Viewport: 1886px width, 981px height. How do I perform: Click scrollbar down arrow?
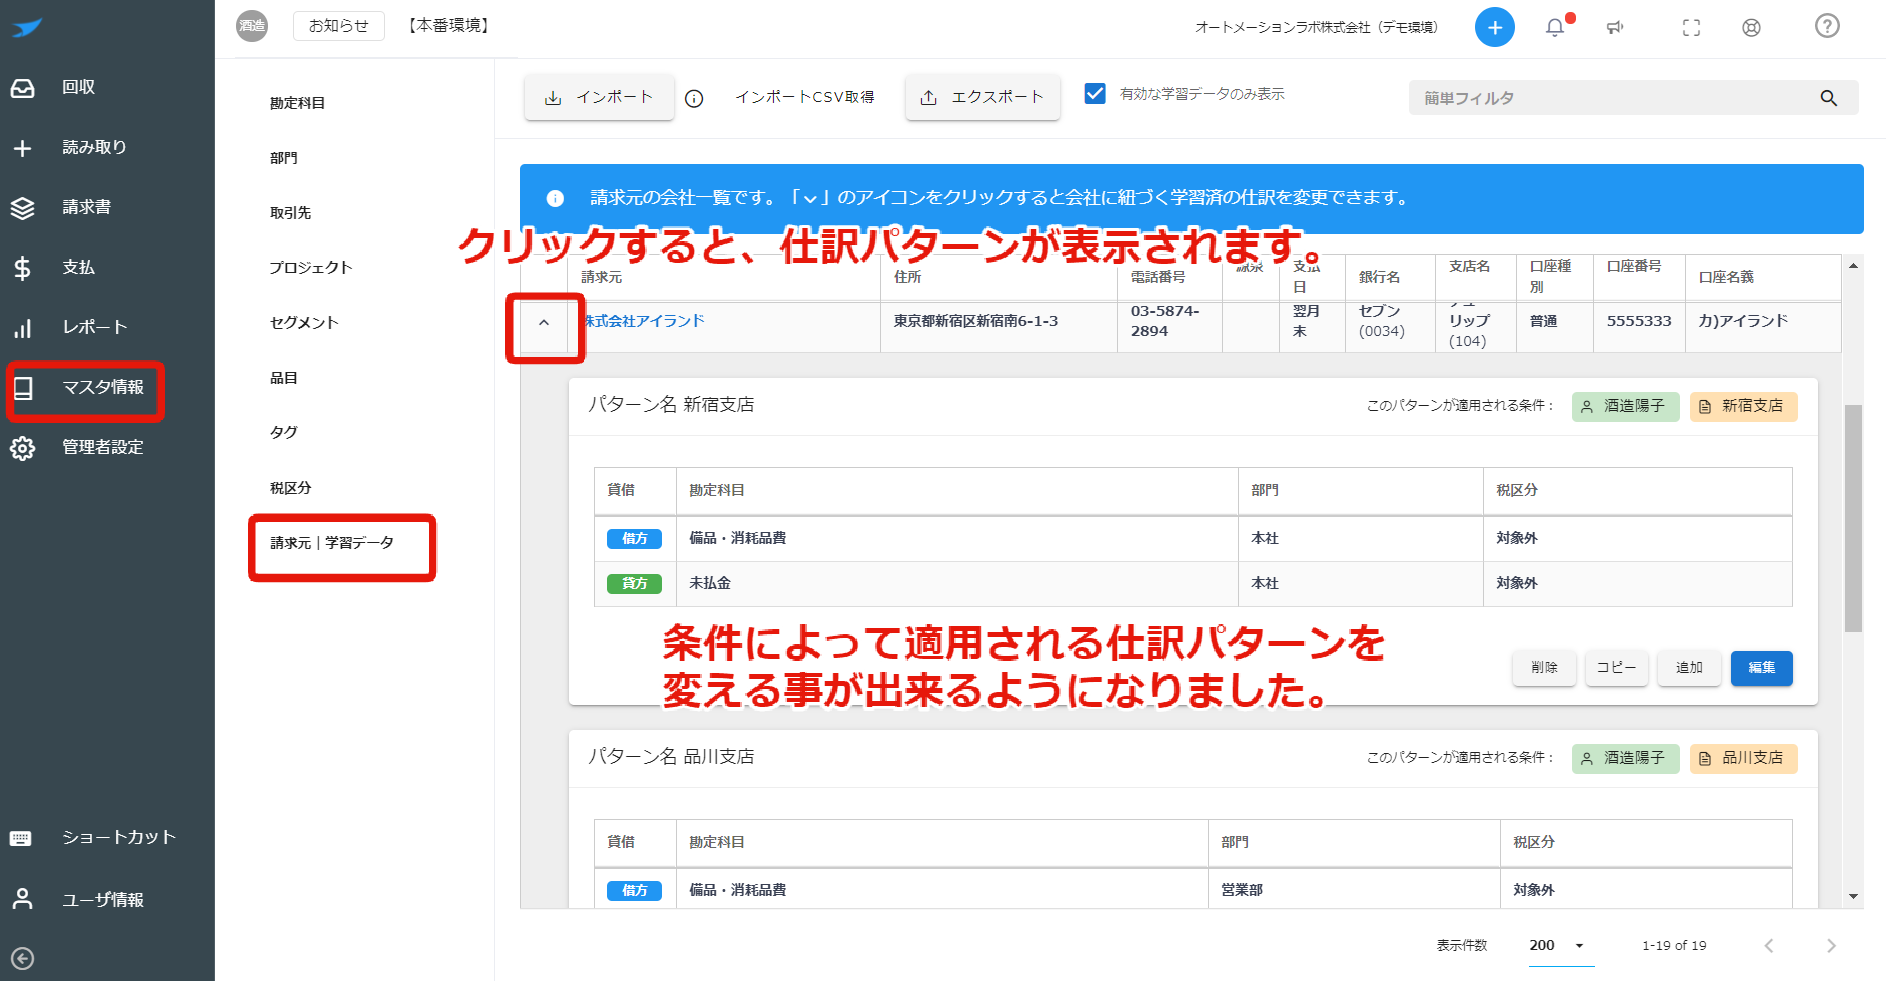[x=1854, y=897]
